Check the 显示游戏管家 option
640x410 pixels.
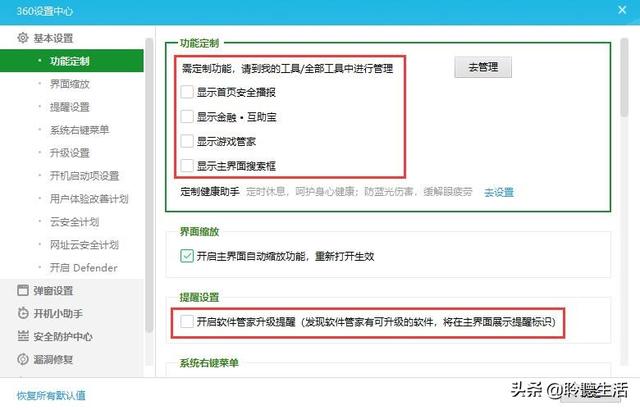187,141
